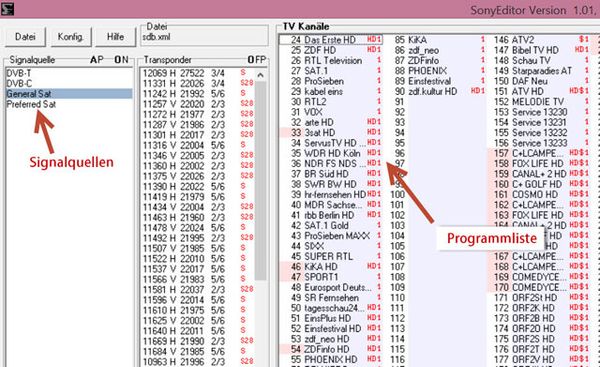
Task: Select channel 29 kabel eins
Action: click(x=331, y=91)
